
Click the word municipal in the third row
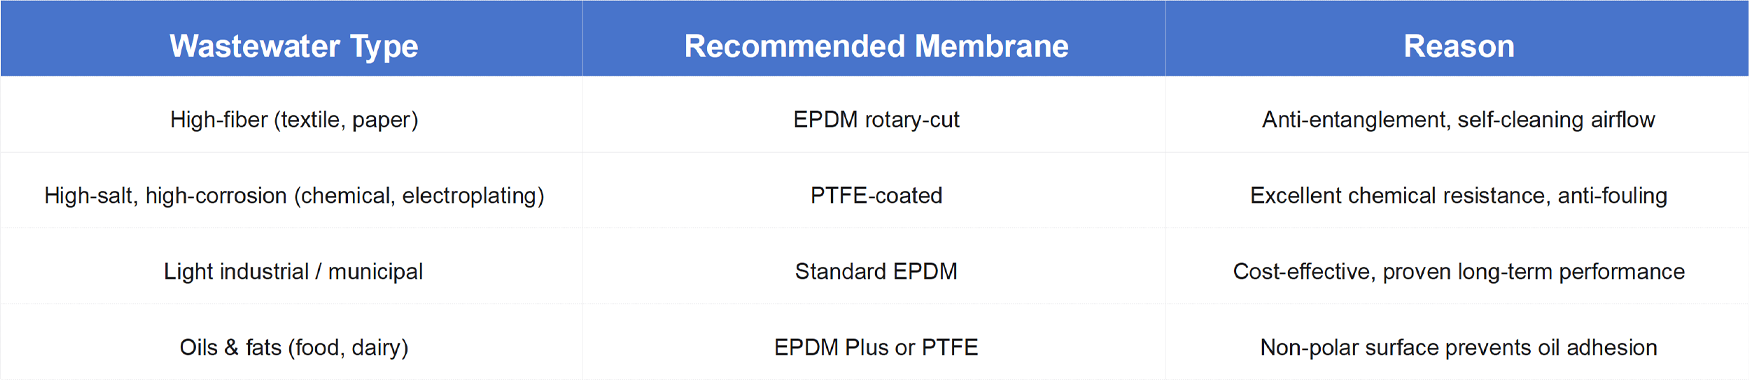375,272
